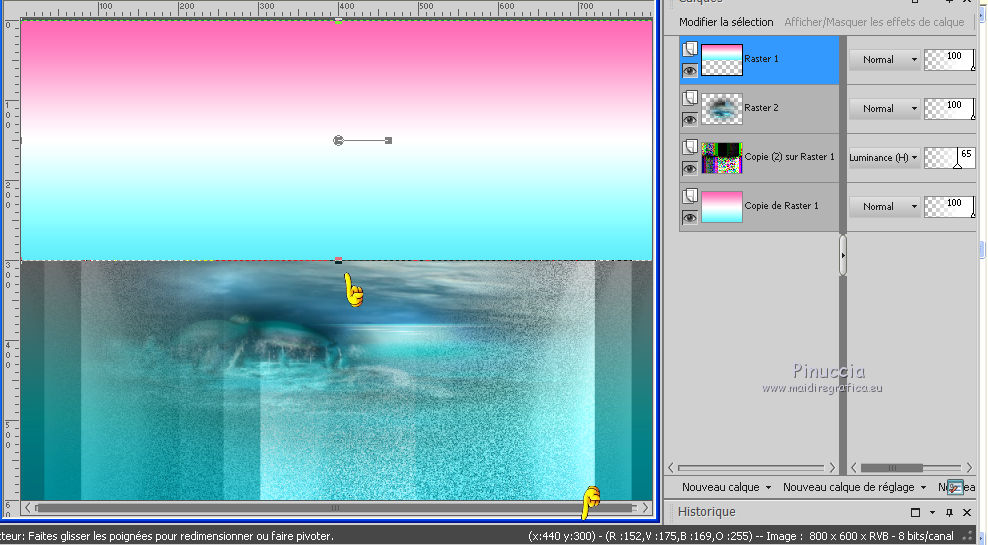Click the status bar resize grip
The image size is (988, 545).
969,536
